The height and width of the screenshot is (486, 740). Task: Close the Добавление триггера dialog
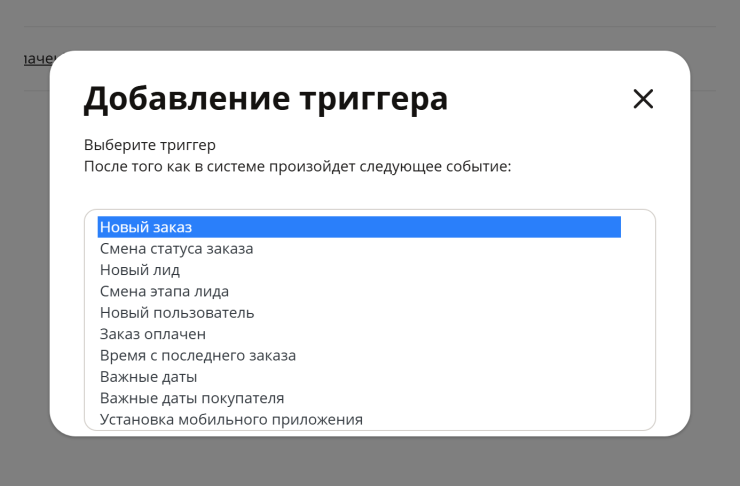click(x=643, y=99)
